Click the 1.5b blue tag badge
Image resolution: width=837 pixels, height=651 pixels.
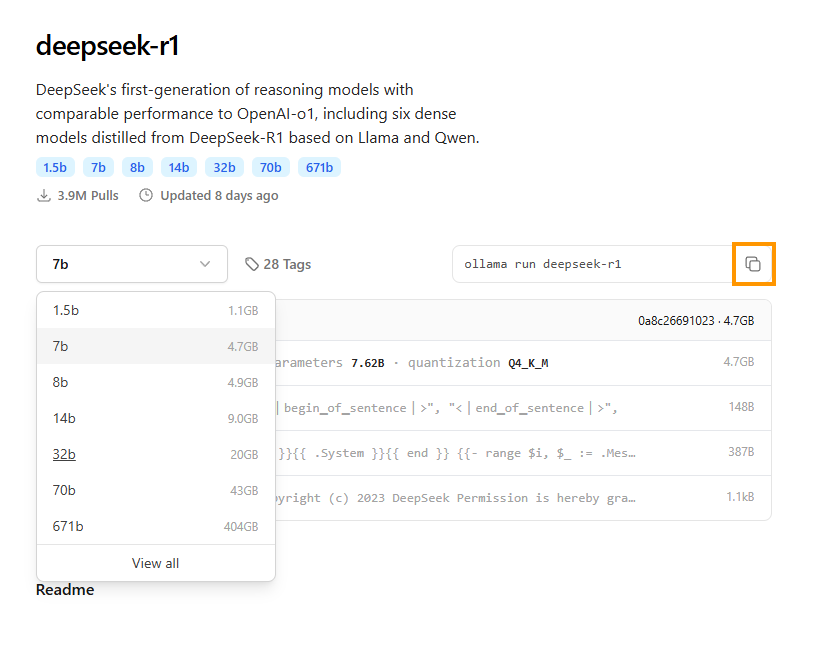click(55, 168)
